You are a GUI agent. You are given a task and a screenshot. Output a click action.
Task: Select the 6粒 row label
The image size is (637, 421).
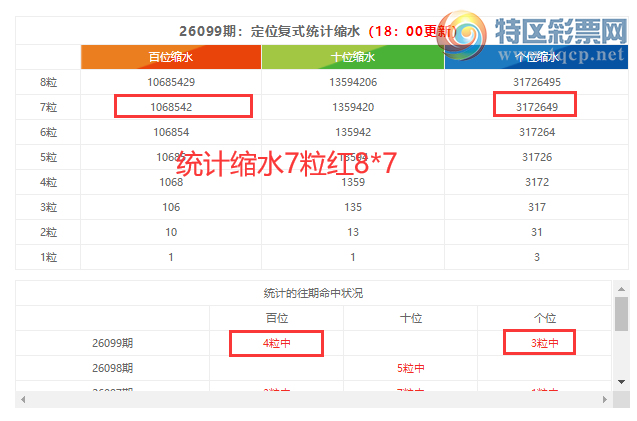[48, 132]
